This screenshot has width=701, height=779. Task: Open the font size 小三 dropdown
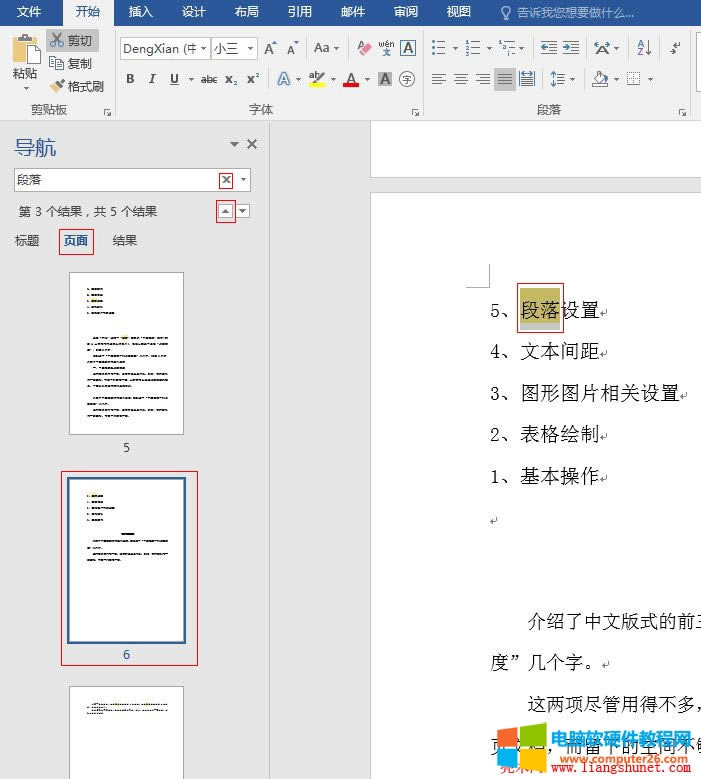point(250,48)
